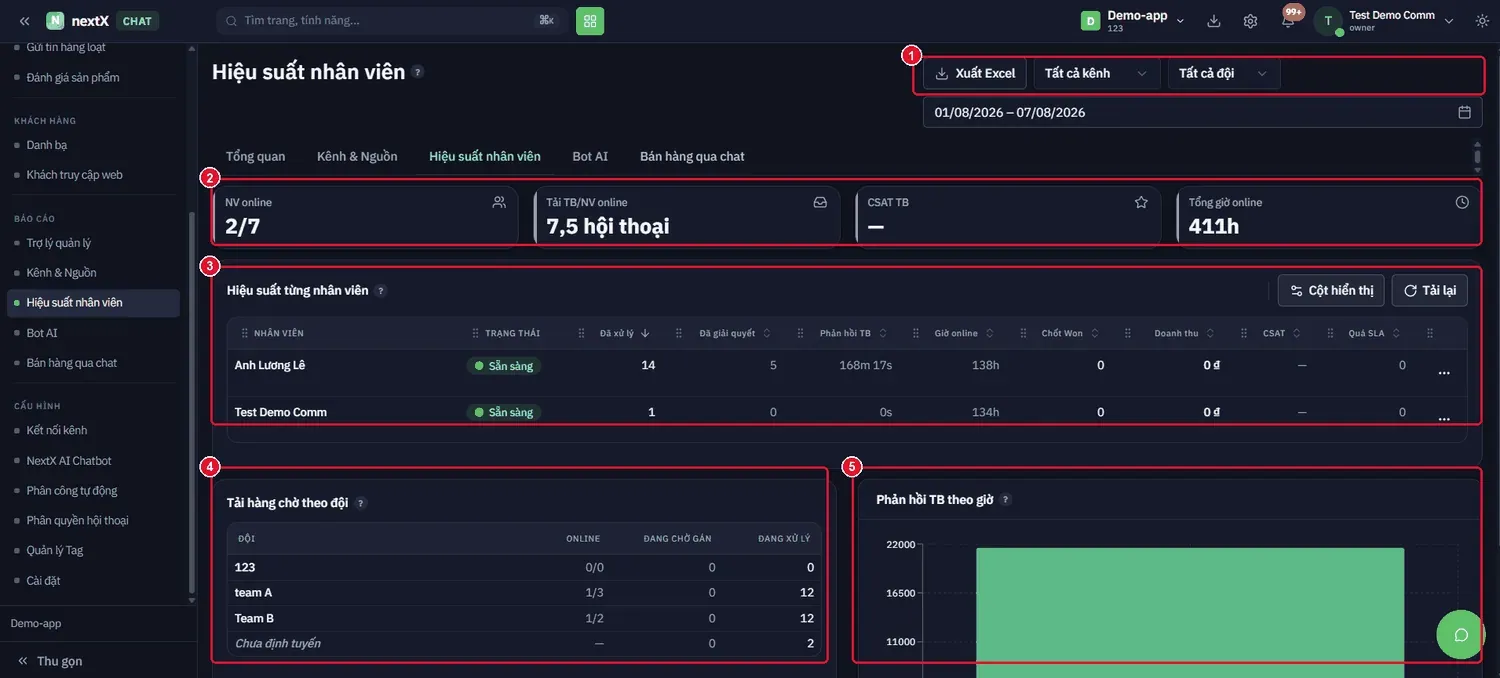Click the nextX logo icon in the header
Image resolution: width=1500 pixels, height=678 pixels.
[x=55, y=21]
